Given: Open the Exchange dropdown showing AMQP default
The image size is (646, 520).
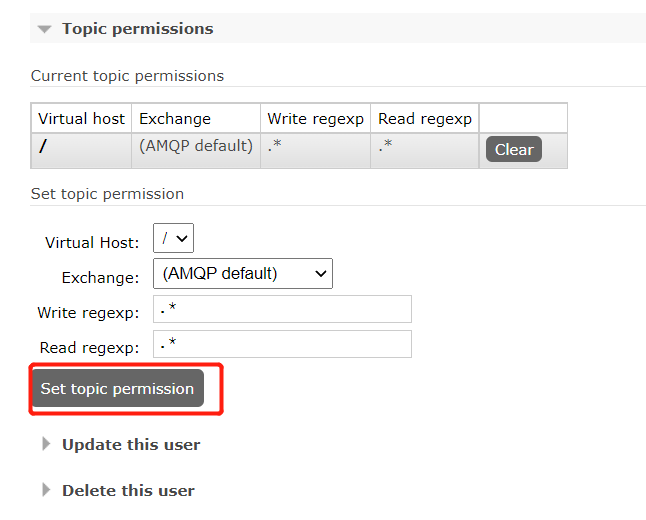Looking at the screenshot, I should click(243, 274).
